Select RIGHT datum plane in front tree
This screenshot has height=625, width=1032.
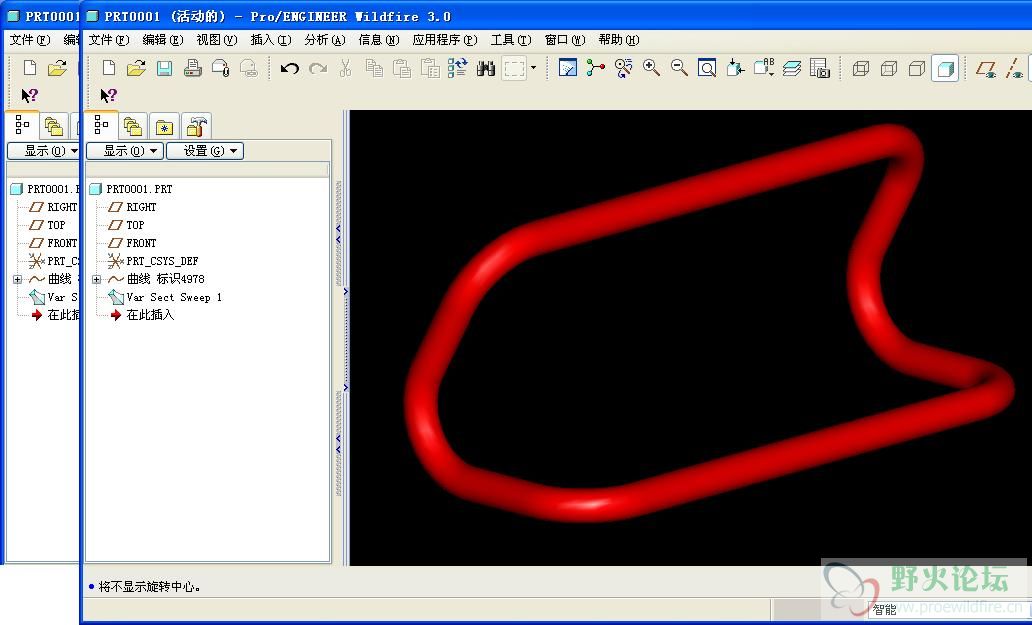pos(133,207)
